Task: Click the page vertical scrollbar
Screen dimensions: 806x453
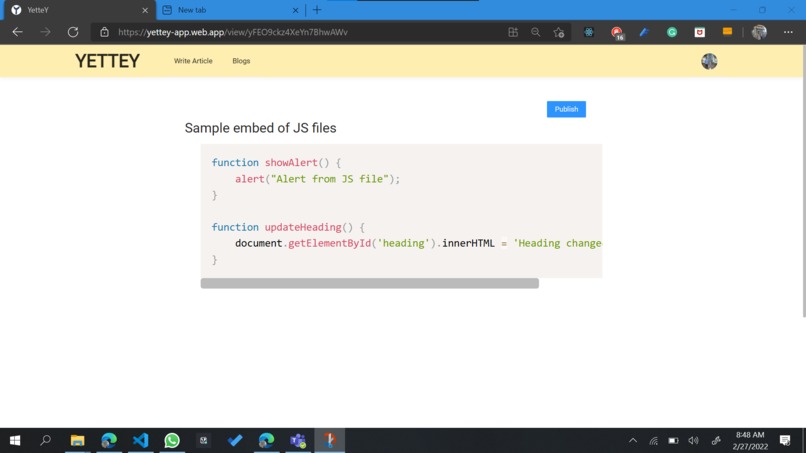Action: [x=803, y=180]
